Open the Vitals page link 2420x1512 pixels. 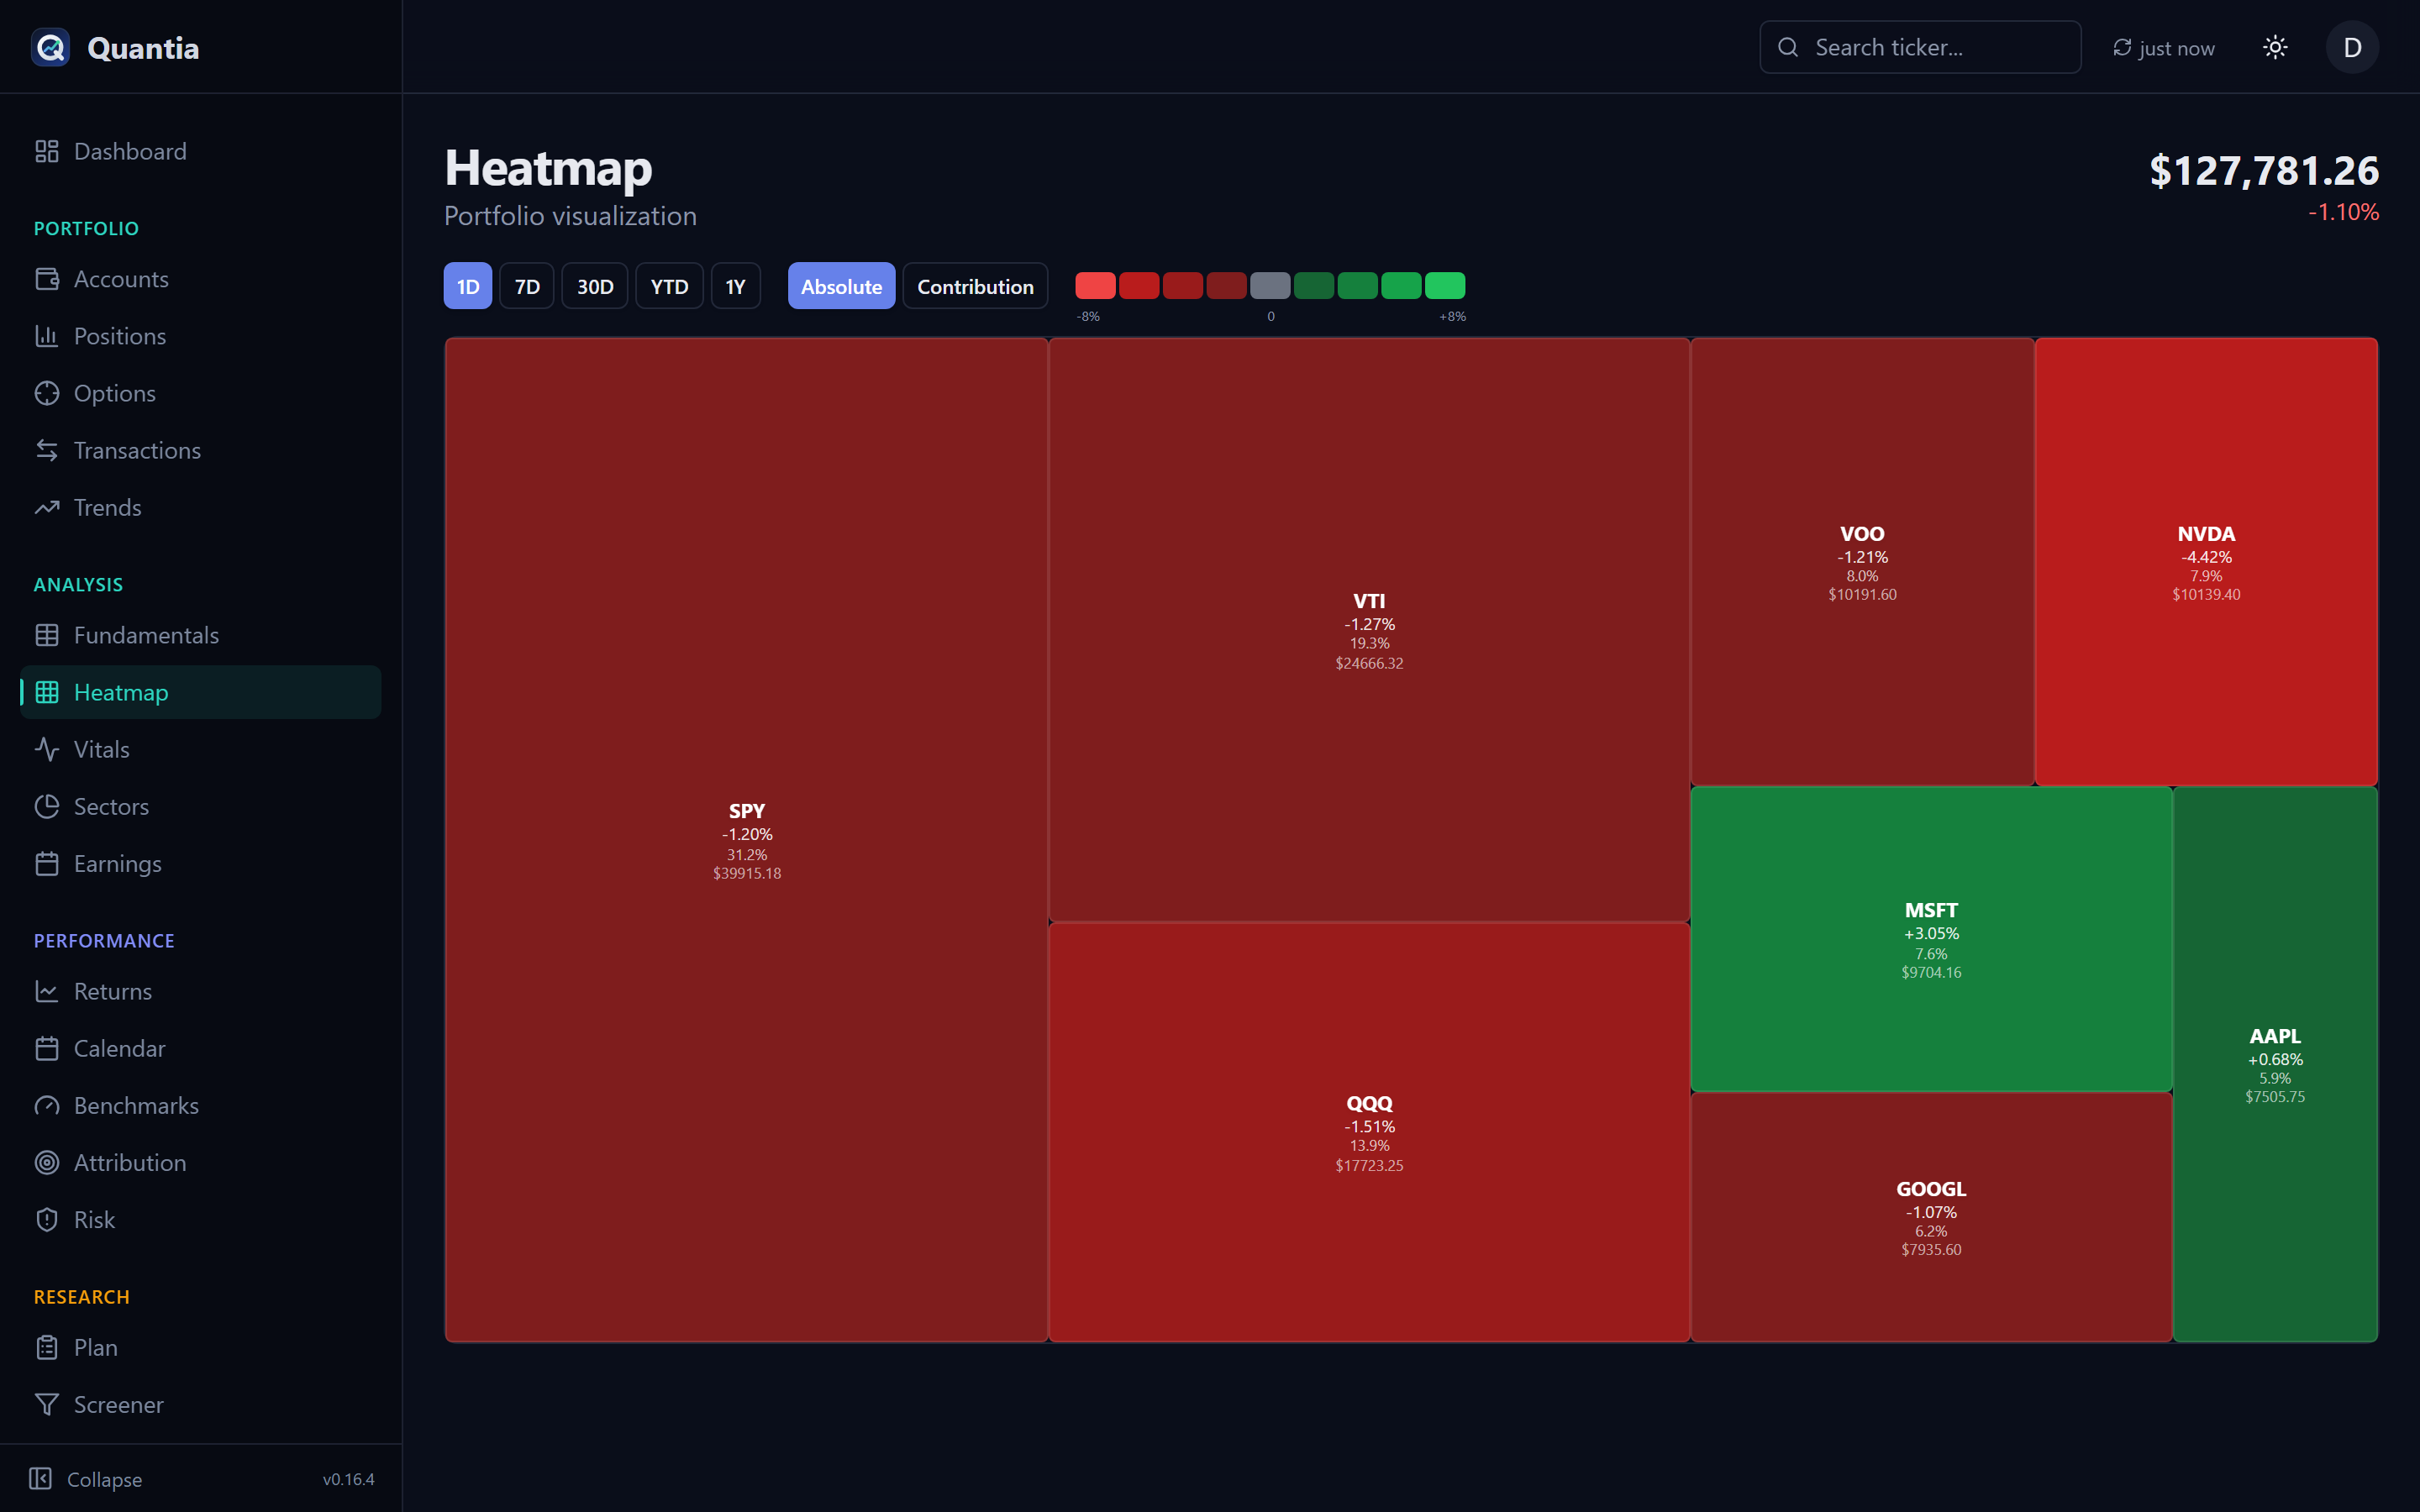(200, 749)
